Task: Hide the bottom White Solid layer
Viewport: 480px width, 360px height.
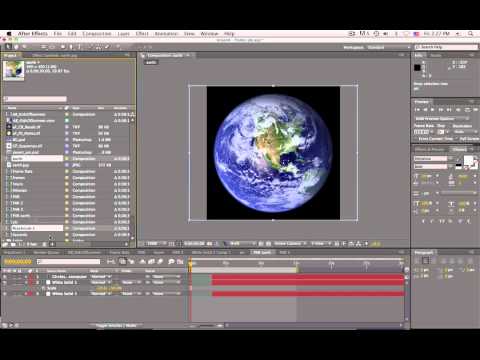Action: coord(5,294)
